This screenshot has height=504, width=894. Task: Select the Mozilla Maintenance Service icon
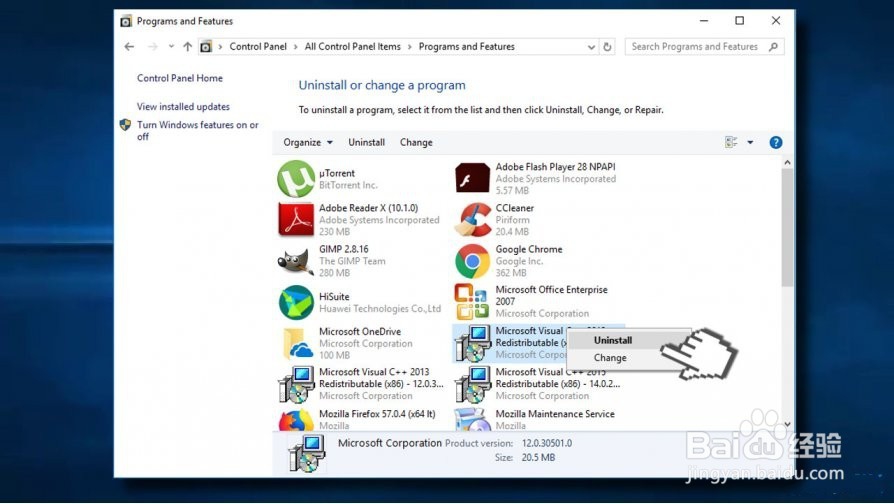coord(473,420)
